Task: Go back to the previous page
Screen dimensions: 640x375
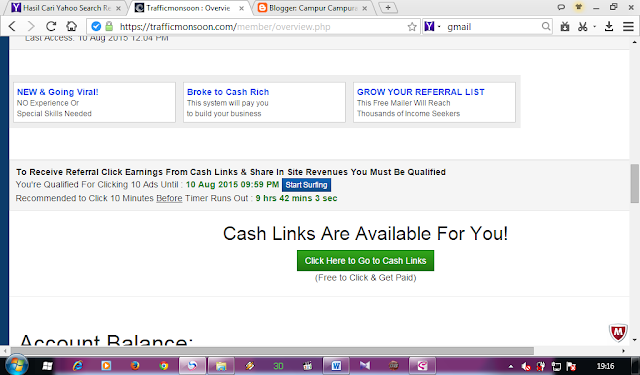Action: click(12, 27)
